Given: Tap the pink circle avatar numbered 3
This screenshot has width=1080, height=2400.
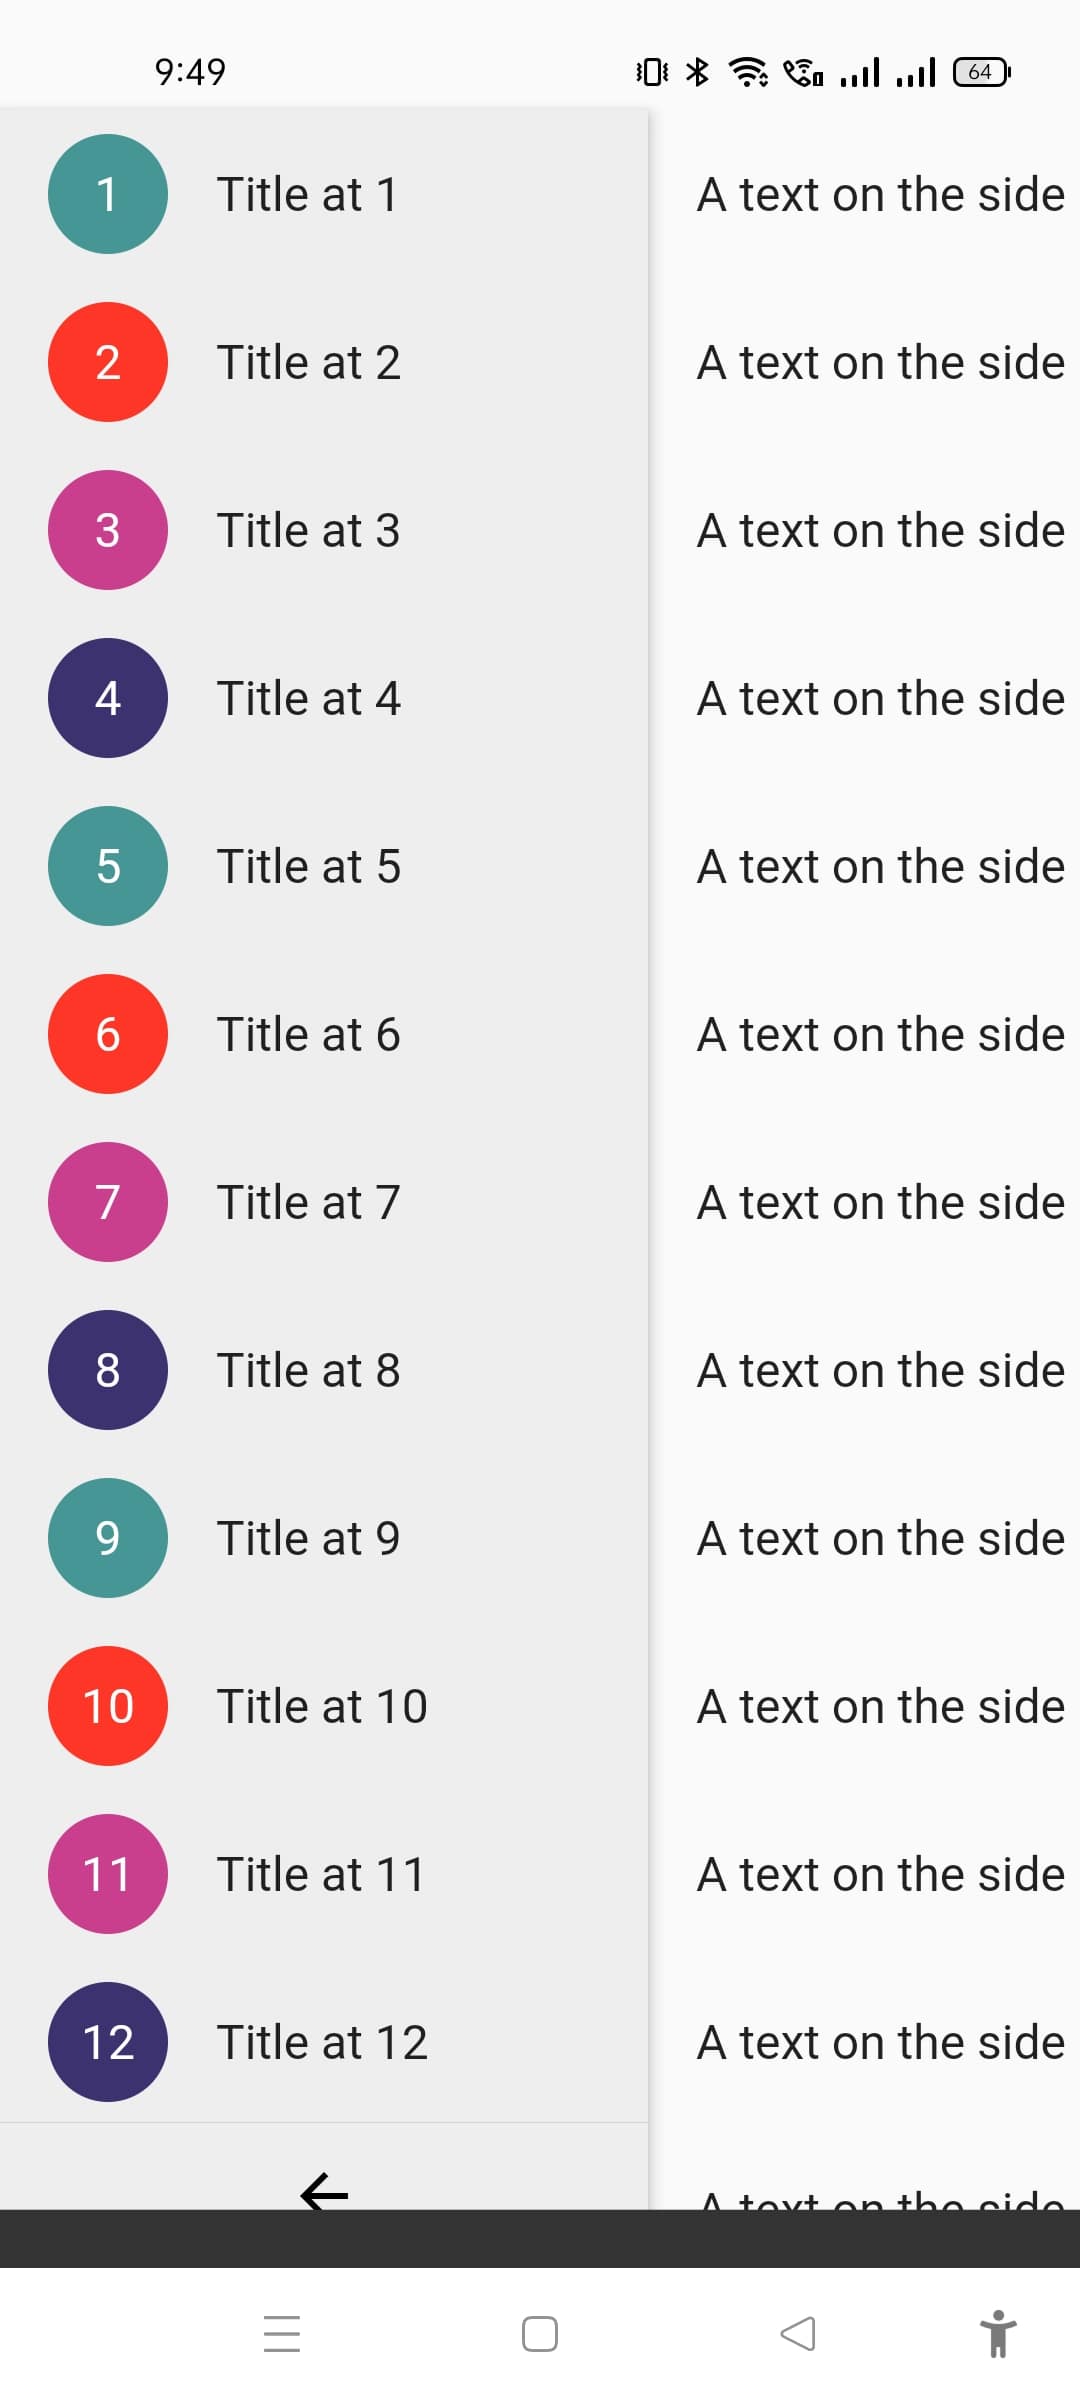Looking at the screenshot, I should (108, 530).
